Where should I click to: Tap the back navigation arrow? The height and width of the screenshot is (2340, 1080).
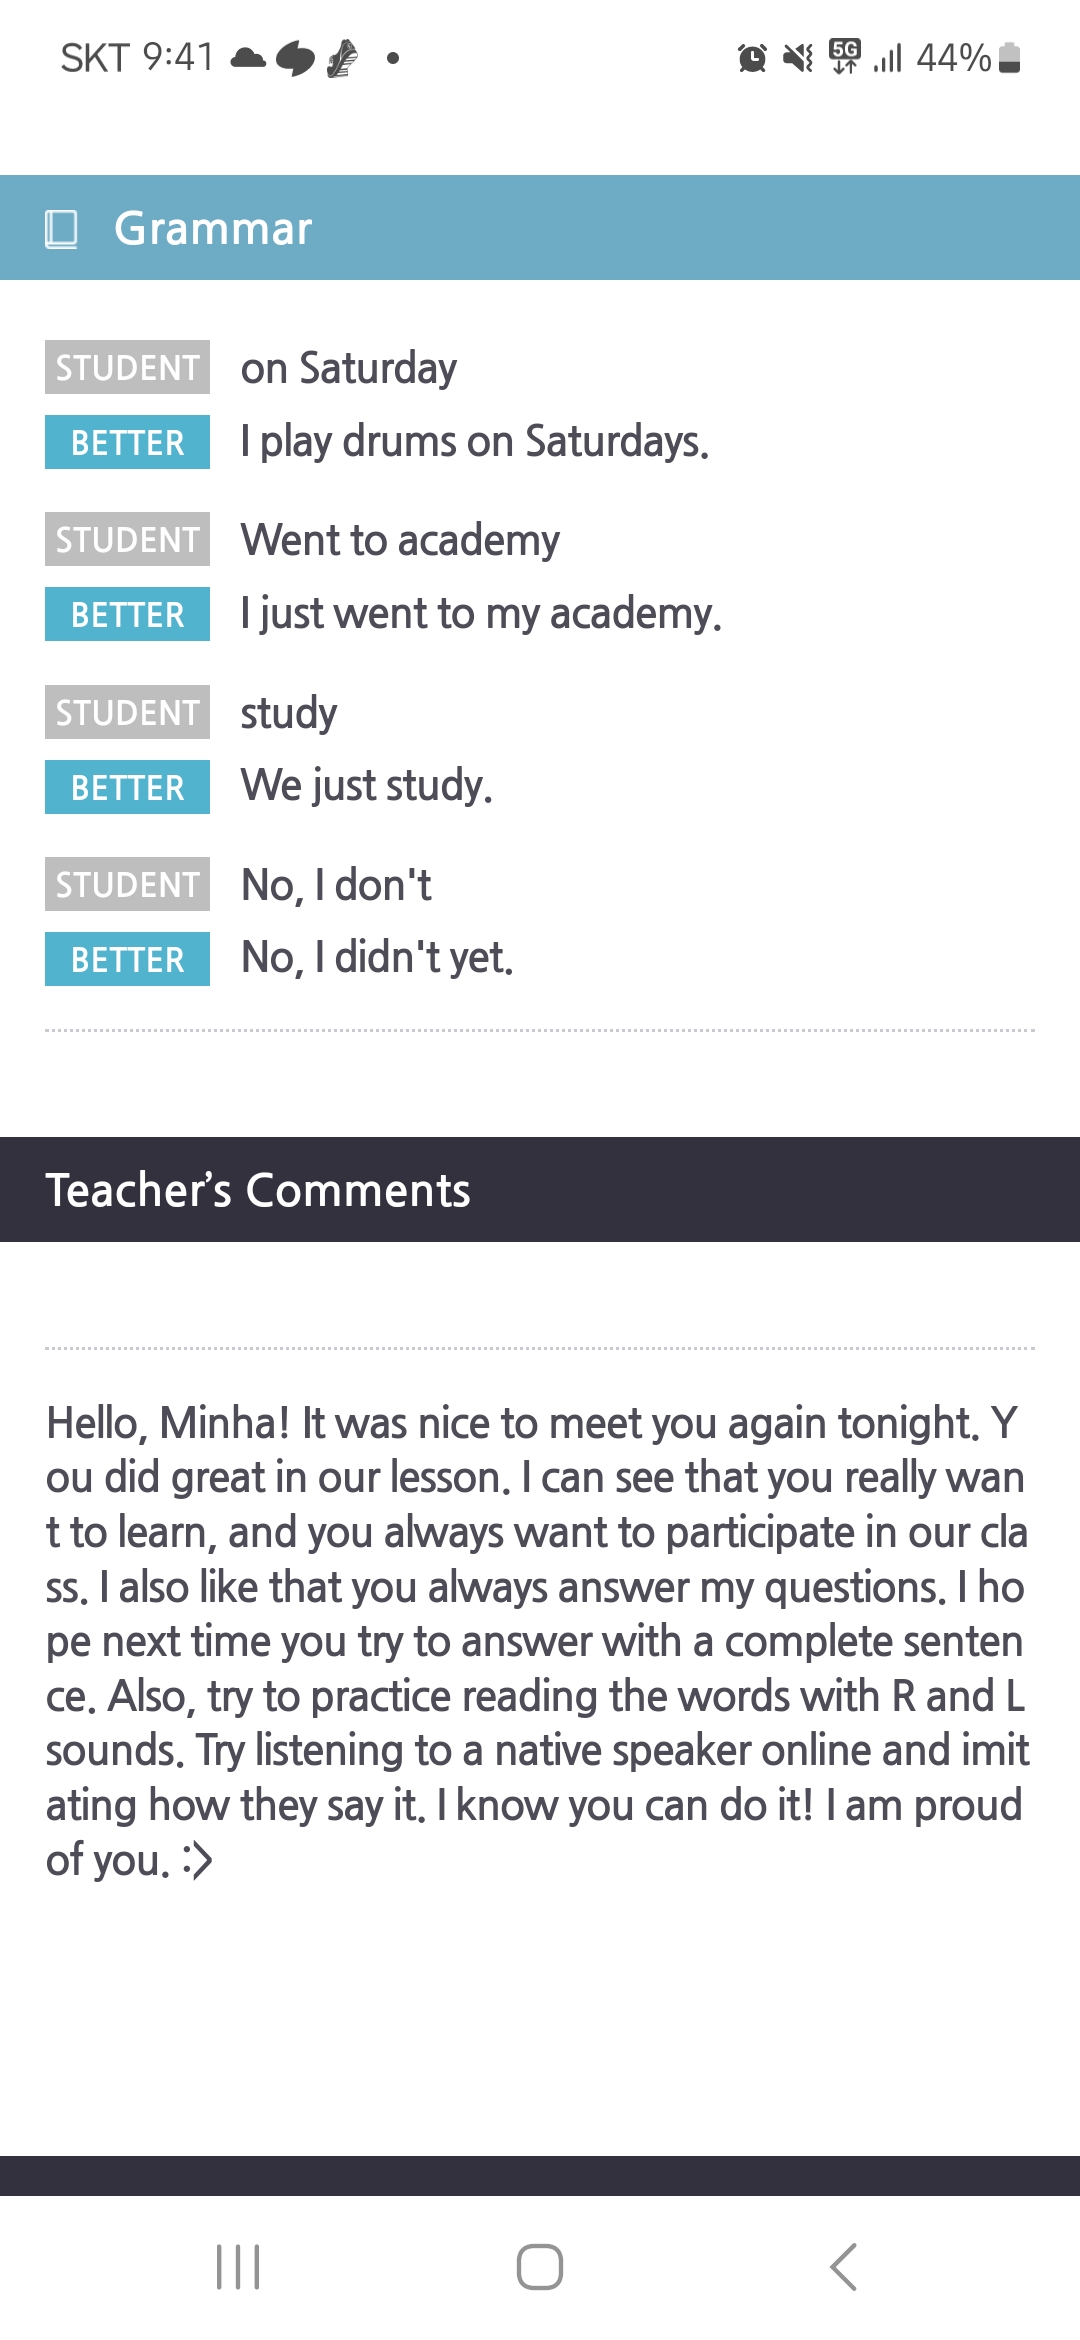[x=844, y=2267]
